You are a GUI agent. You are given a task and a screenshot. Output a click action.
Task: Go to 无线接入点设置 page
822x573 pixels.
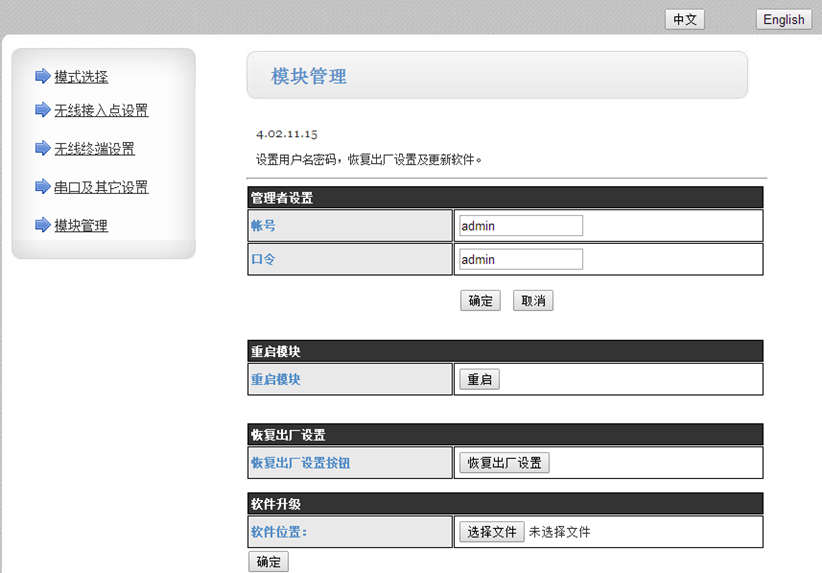[x=101, y=111]
